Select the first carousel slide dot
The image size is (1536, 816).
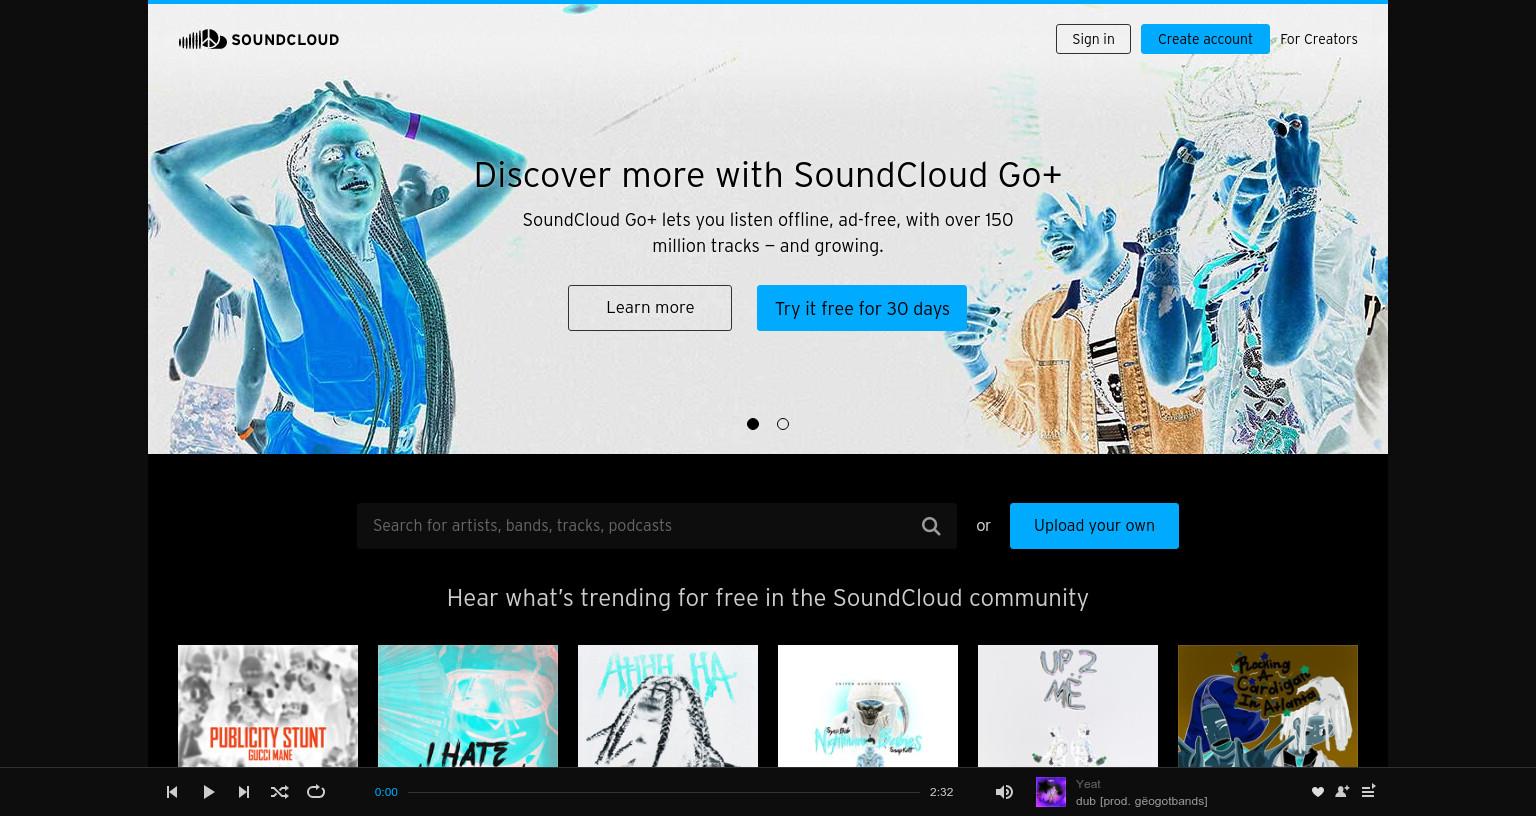753,424
